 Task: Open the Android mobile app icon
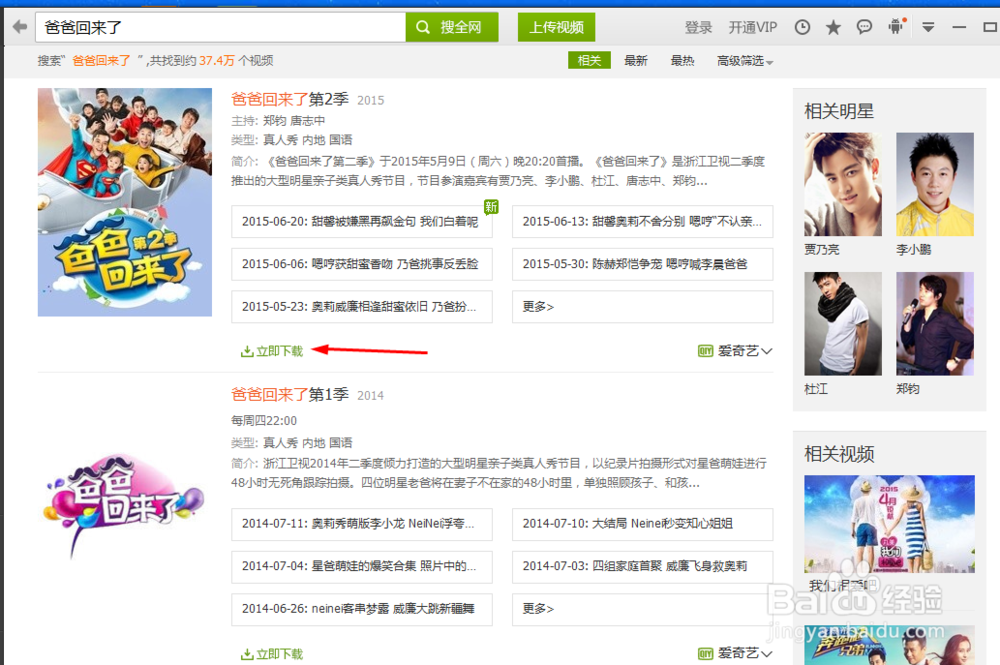(x=896, y=26)
